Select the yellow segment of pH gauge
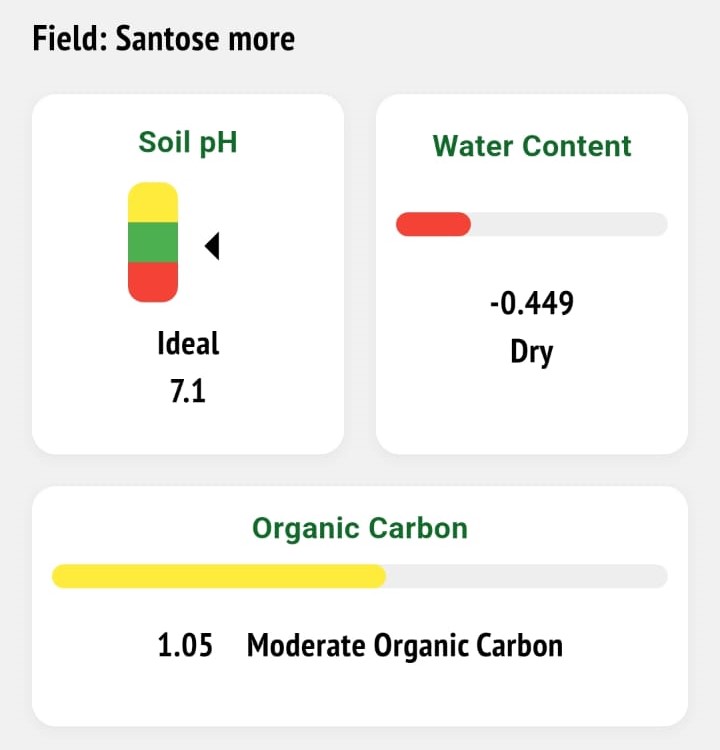 [x=153, y=202]
